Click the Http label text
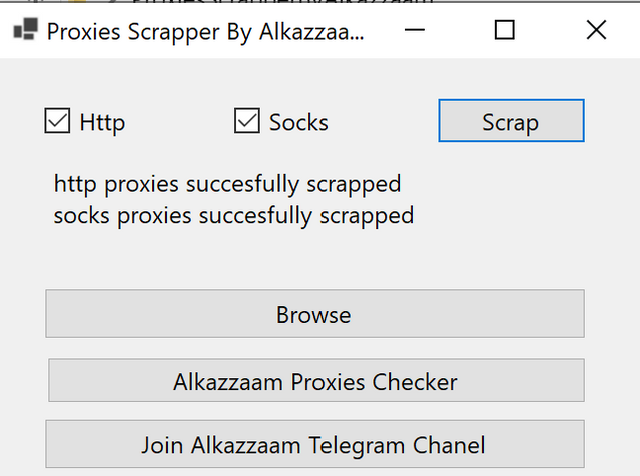The width and height of the screenshot is (640, 476). [x=102, y=123]
